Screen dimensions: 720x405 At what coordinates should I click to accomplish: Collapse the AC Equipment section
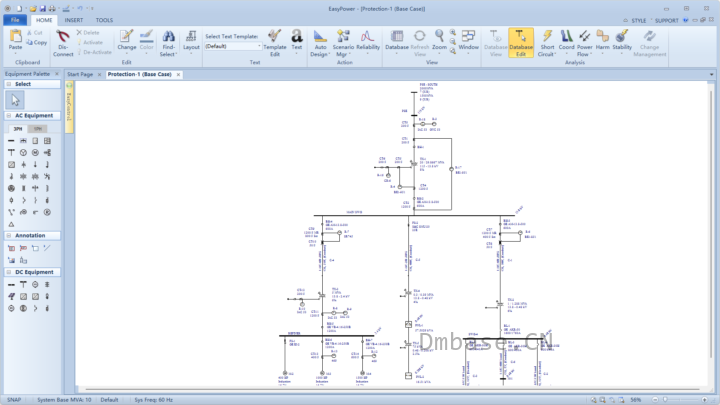[x=9, y=116]
